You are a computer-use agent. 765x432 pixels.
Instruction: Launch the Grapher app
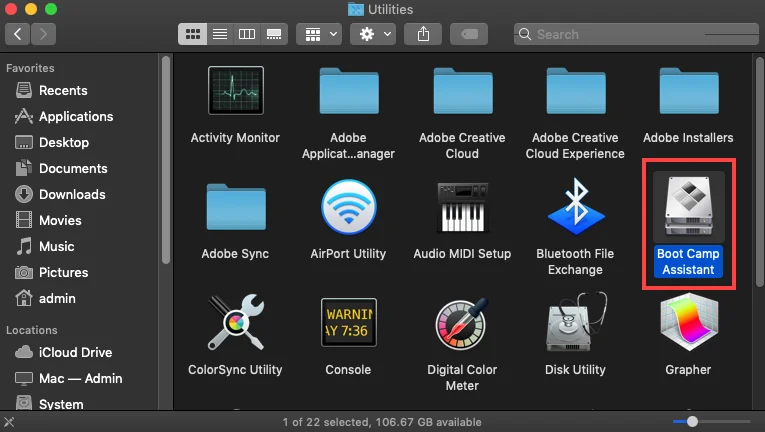(x=688, y=325)
